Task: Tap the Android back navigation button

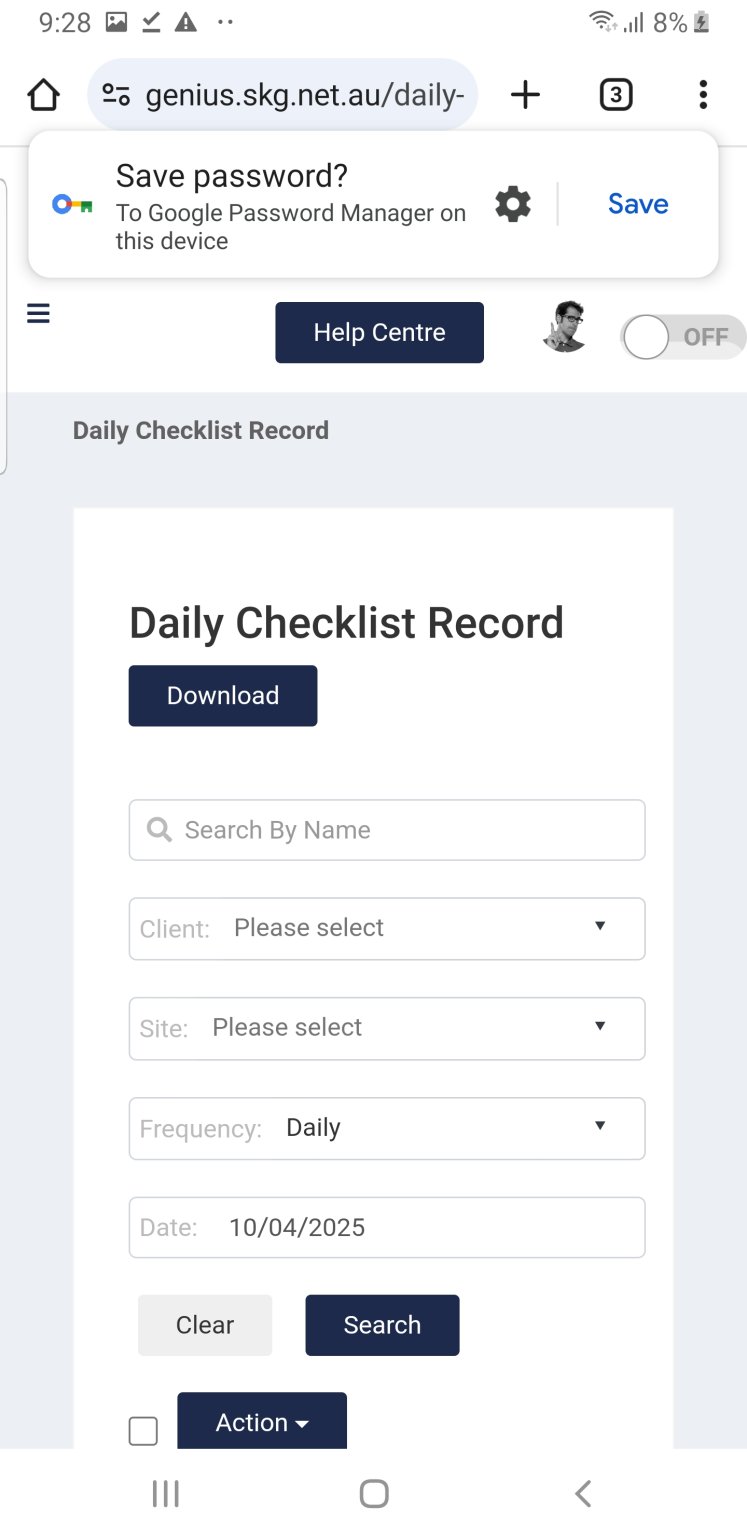Action: (582, 1492)
